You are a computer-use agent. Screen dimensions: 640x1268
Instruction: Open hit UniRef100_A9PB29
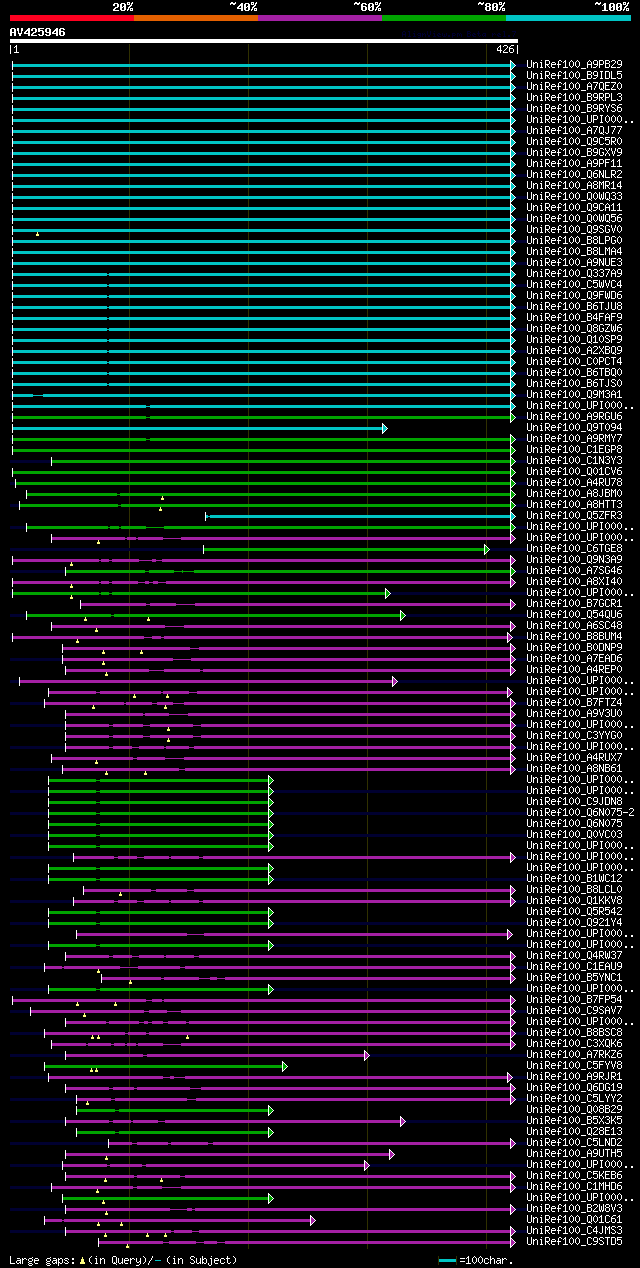pos(574,65)
